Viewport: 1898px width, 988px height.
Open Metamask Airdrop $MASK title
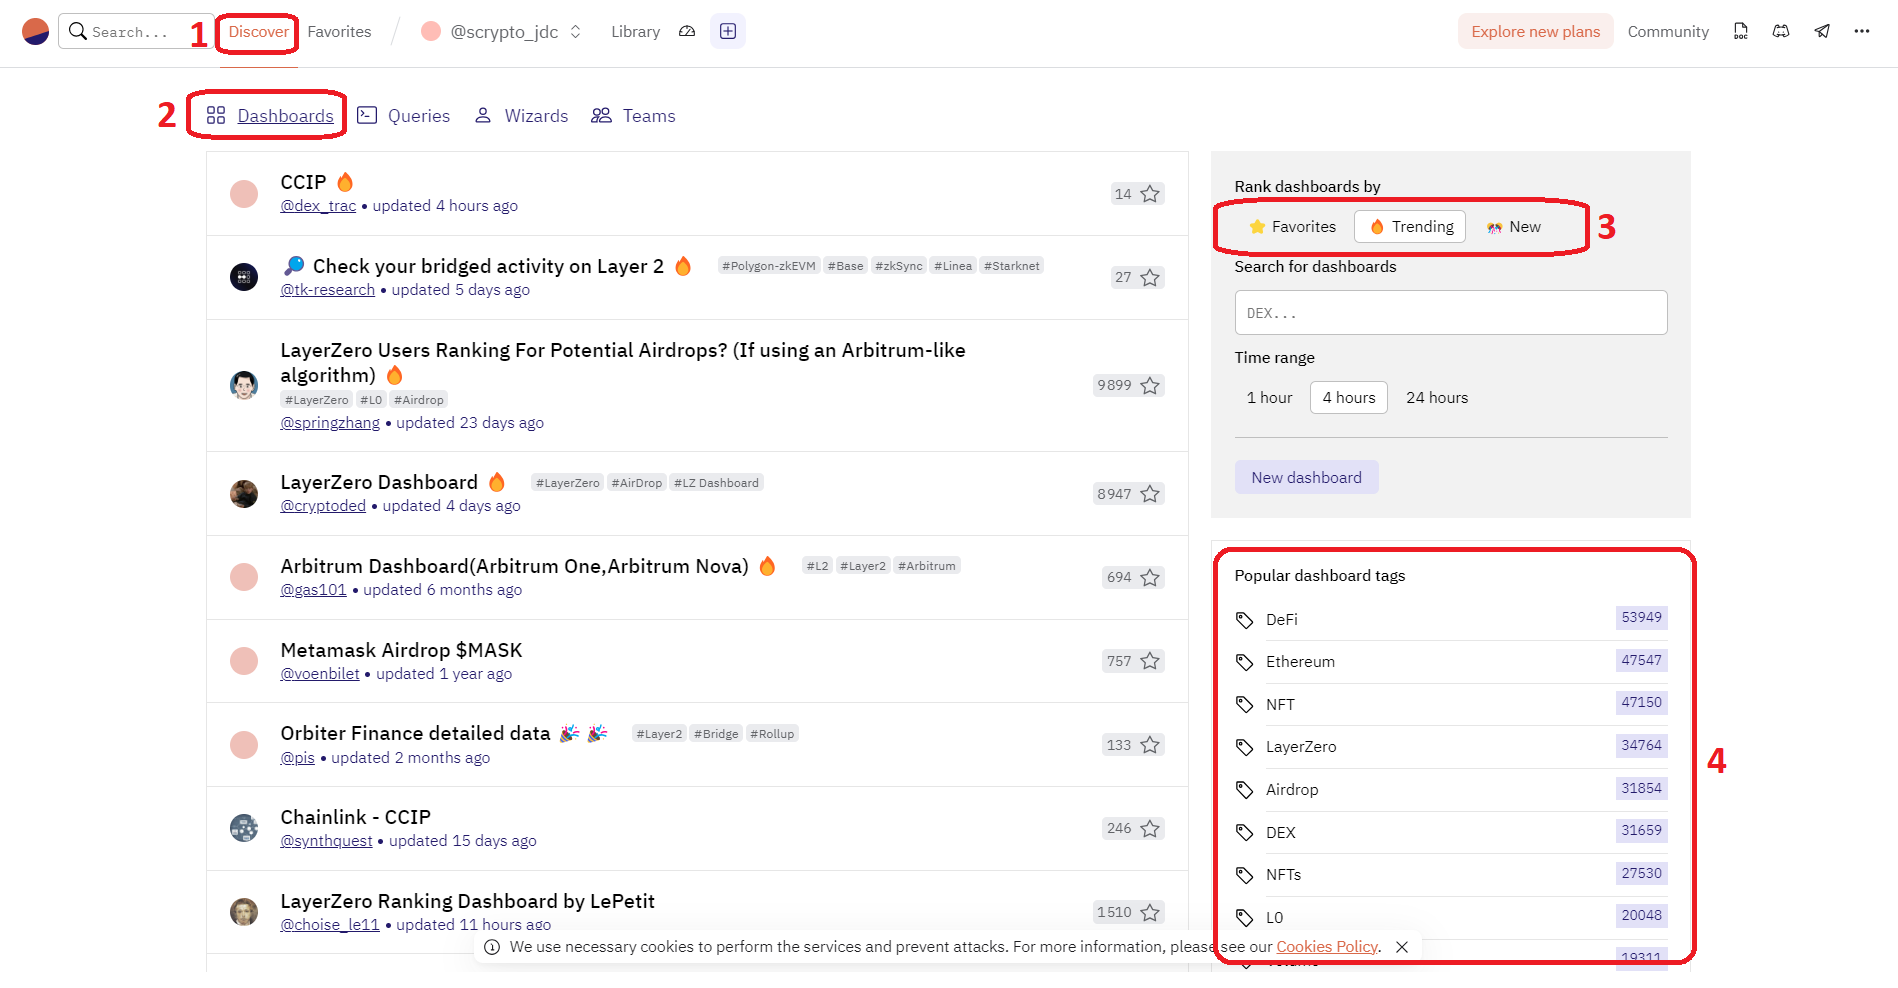(401, 650)
